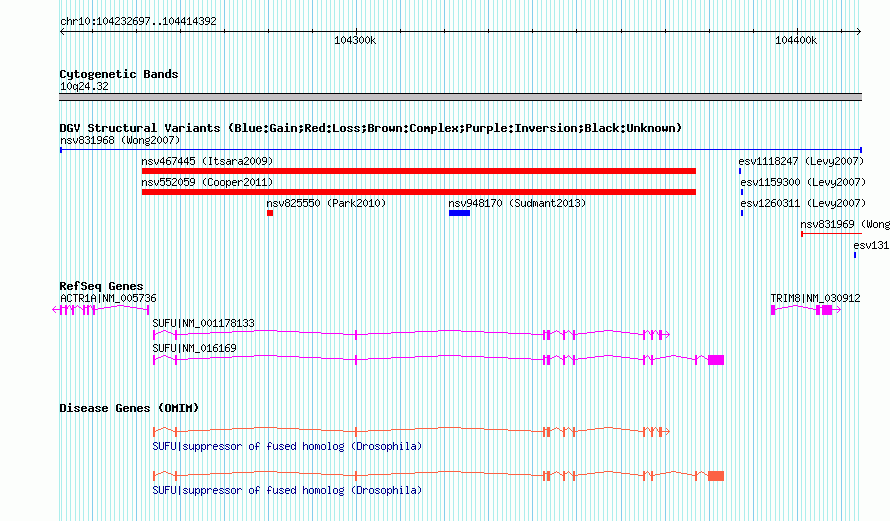Open ACTR1A|NM_005736 gene label
The height and width of the screenshot is (521, 890).
coord(108,298)
